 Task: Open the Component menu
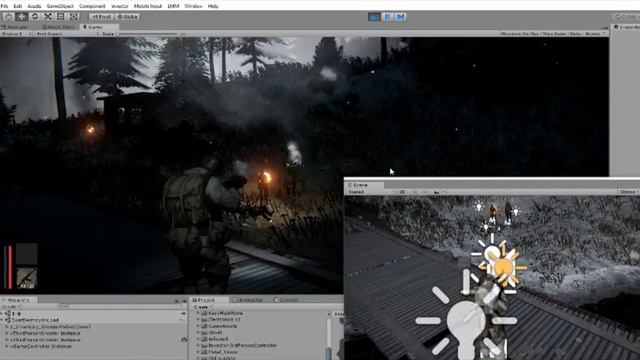coord(92,6)
